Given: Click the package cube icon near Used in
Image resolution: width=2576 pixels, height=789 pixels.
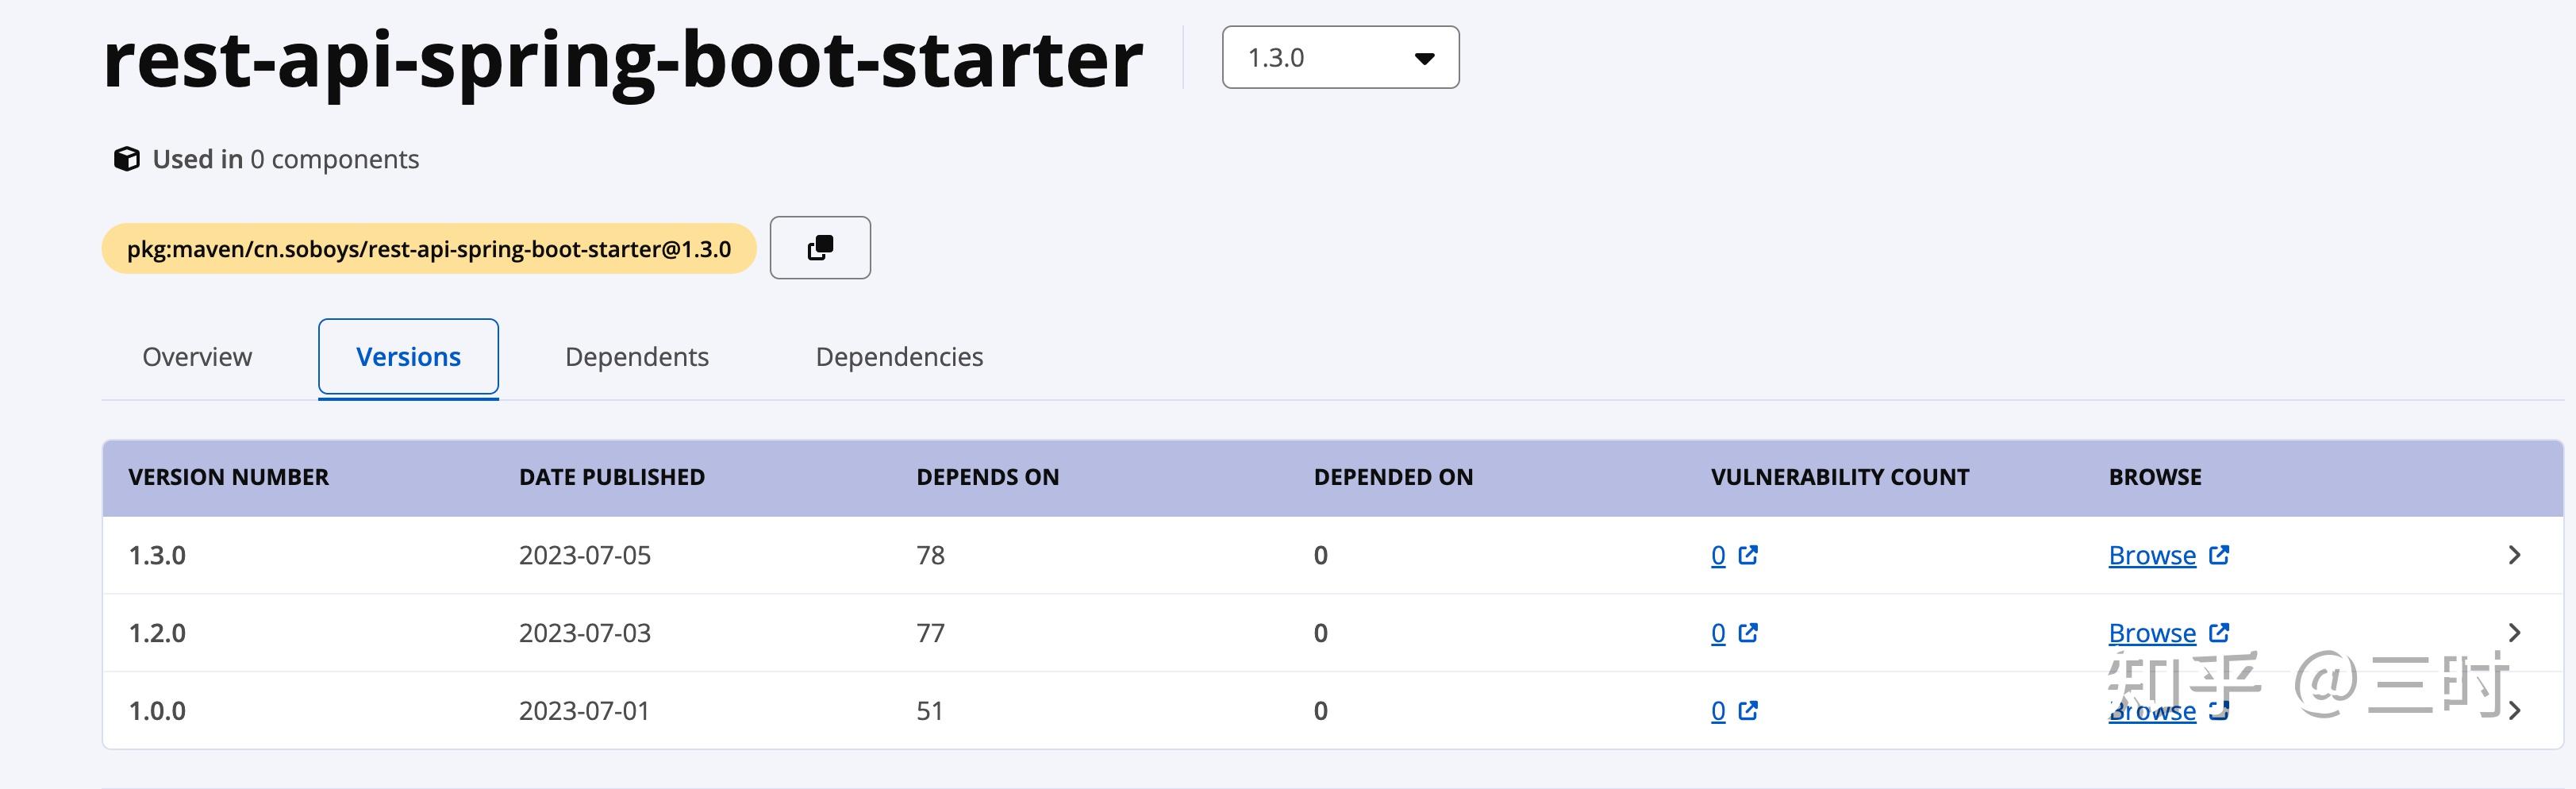Looking at the screenshot, I should coord(126,158).
